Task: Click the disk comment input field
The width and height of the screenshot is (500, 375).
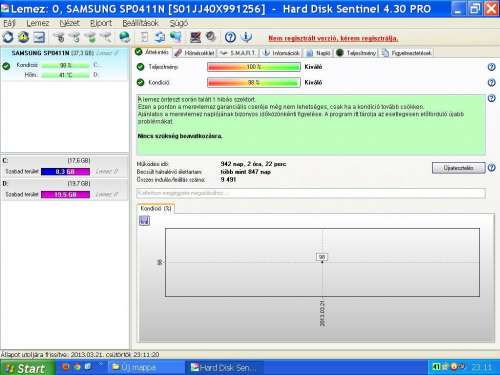Action: (311, 193)
